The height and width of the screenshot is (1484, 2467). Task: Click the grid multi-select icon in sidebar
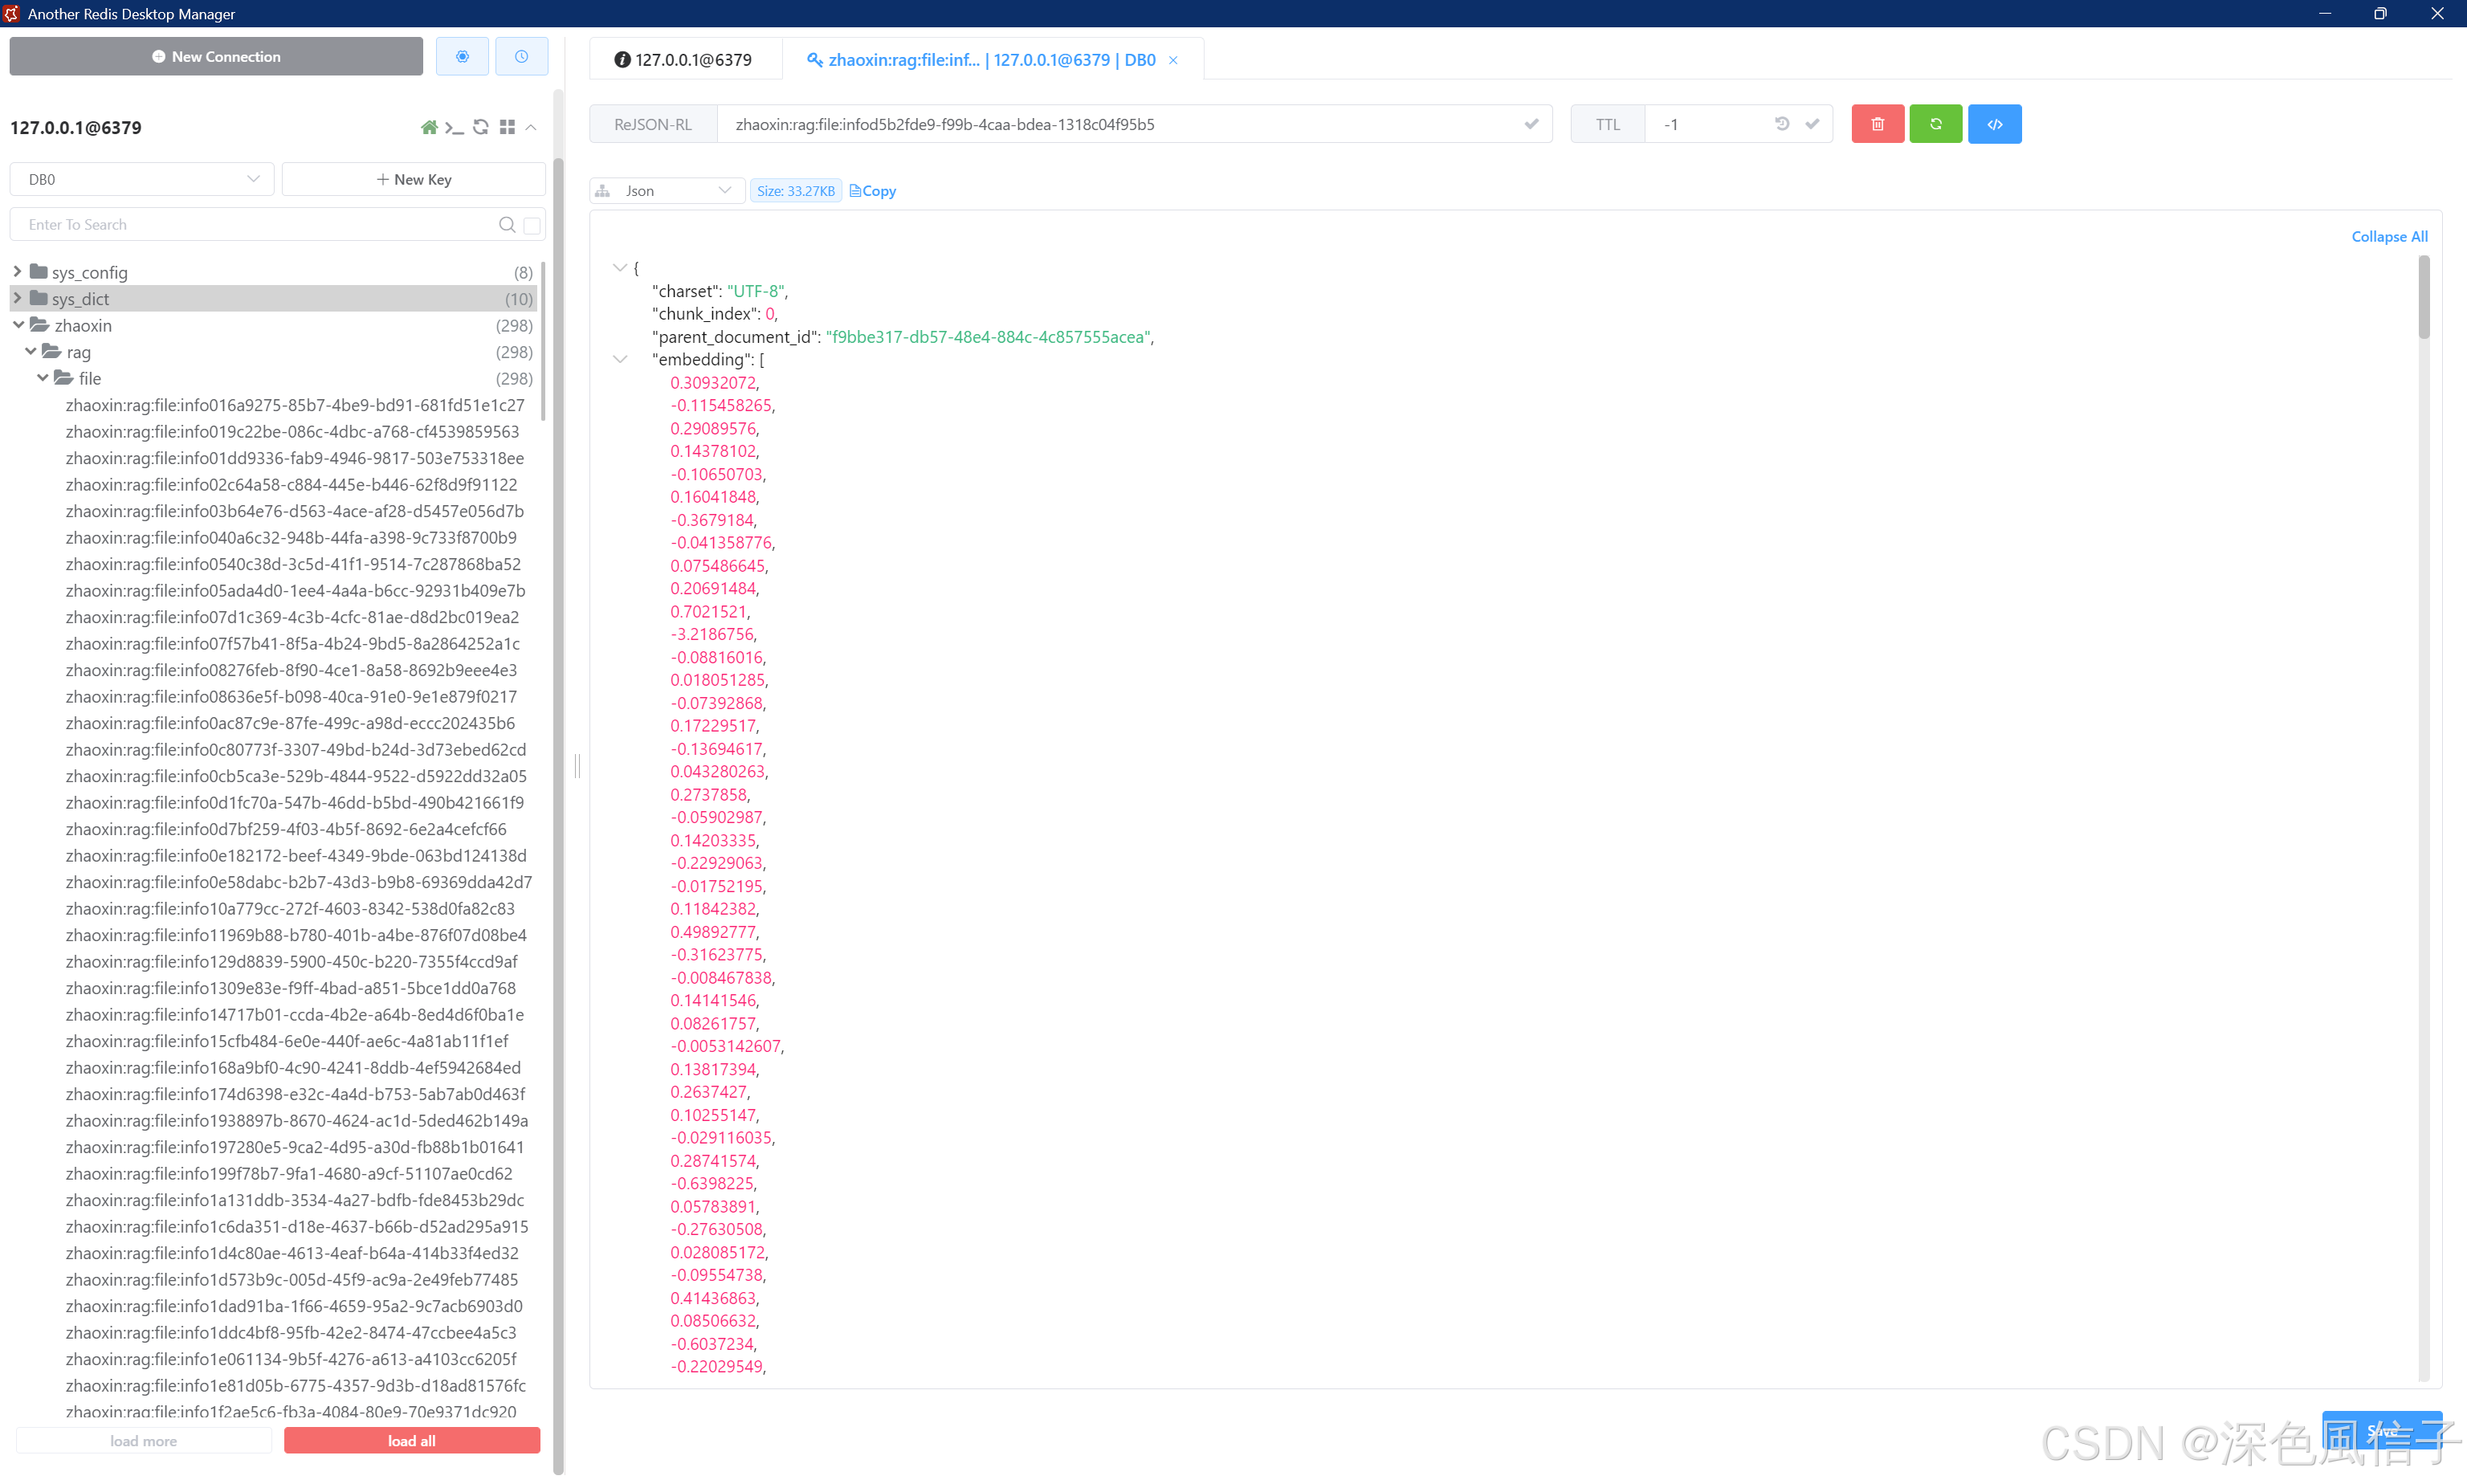click(507, 127)
